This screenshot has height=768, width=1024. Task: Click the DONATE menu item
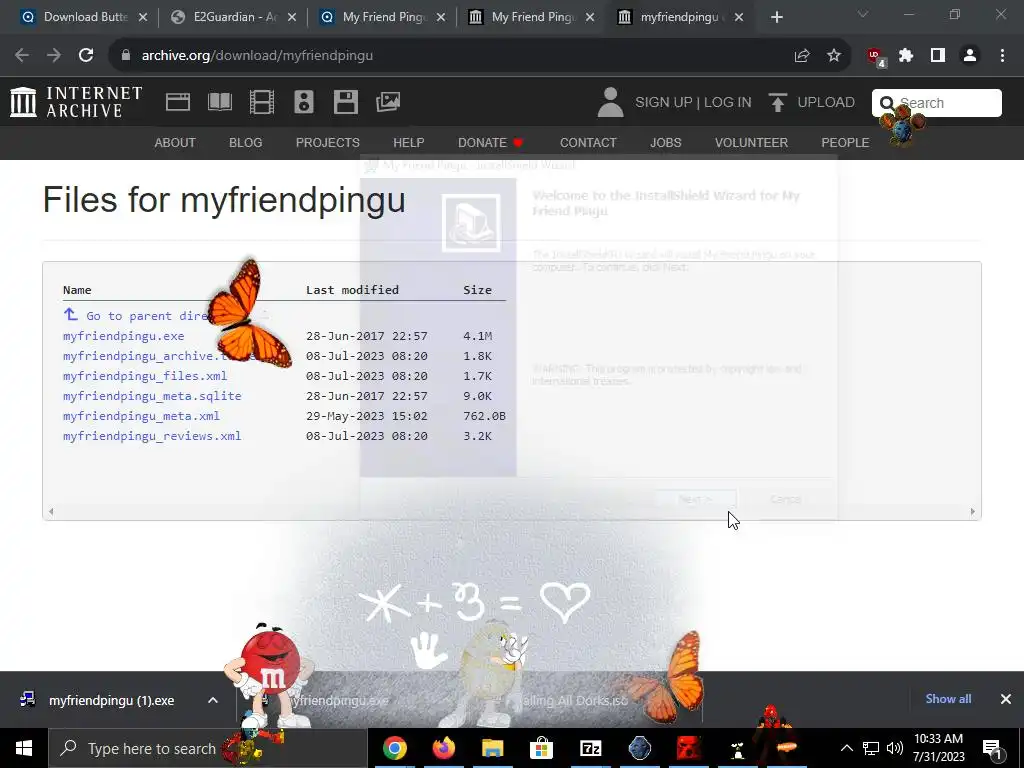tap(490, 142)
